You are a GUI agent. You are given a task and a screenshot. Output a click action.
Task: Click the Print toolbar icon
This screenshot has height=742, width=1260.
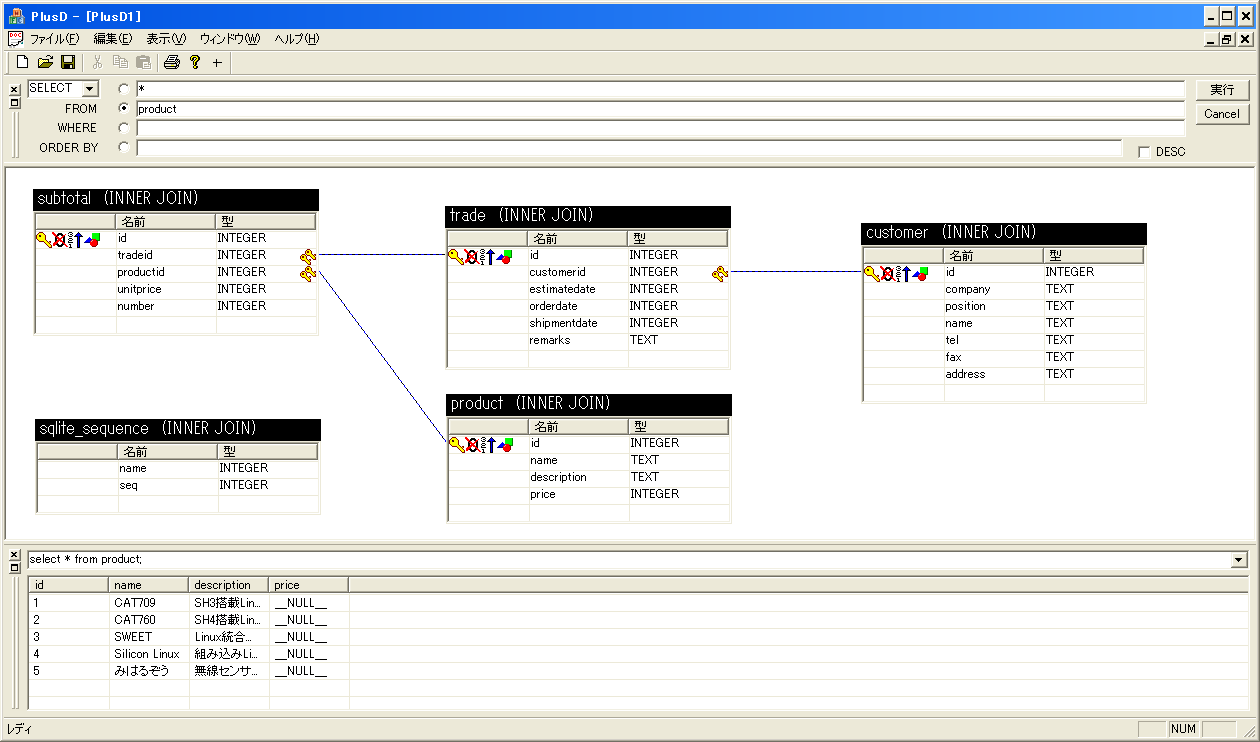click(x=171, y=63)
